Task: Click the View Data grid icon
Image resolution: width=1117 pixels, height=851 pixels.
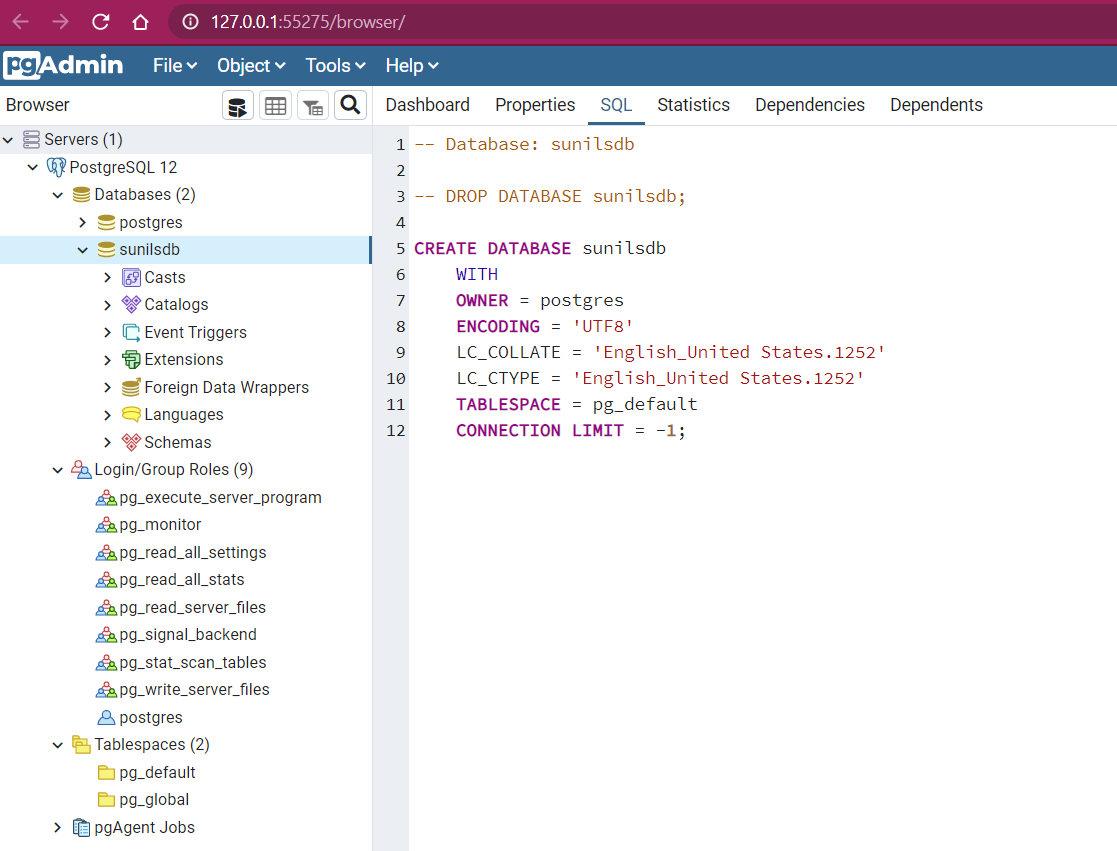Action: coord(276,106)
